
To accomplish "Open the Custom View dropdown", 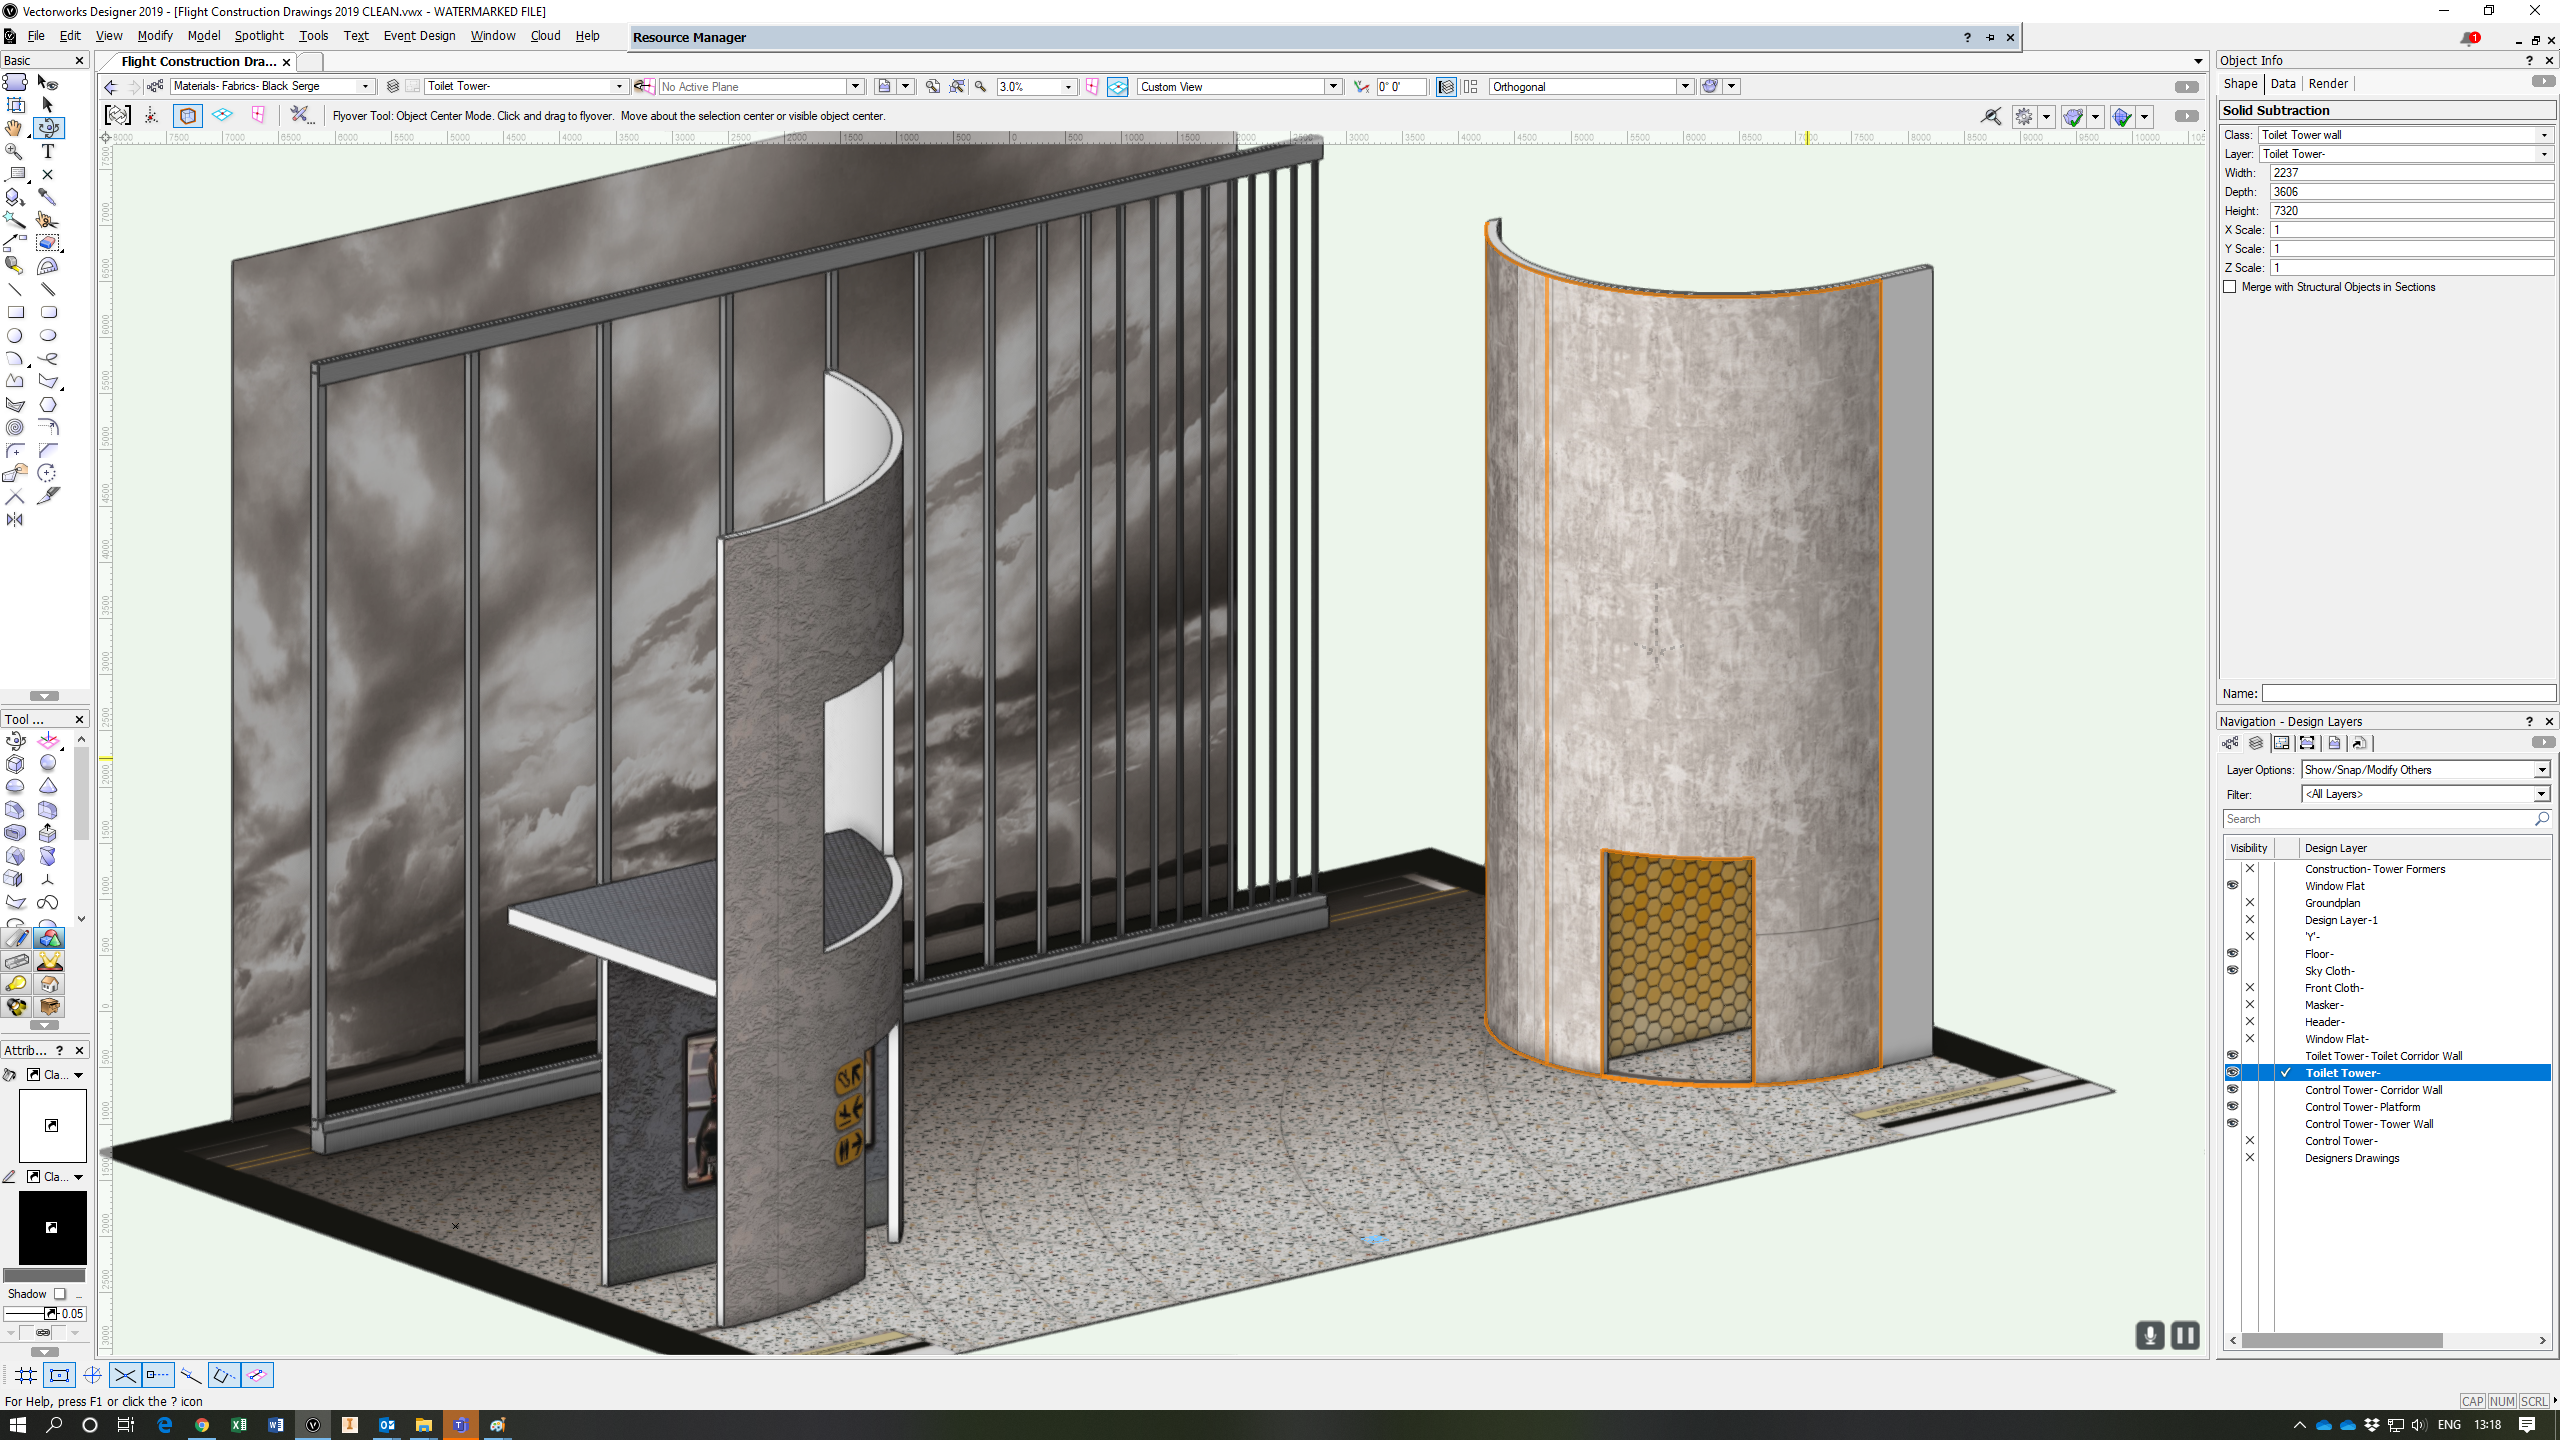I will [x=1333, y=87].
